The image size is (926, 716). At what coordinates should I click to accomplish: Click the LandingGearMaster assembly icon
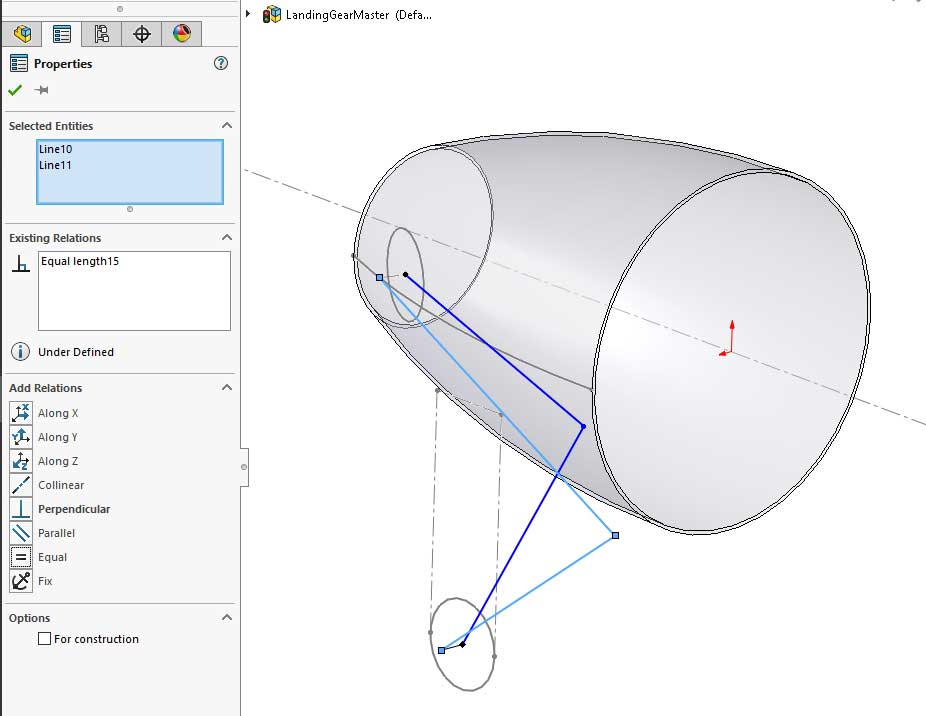click(272, 15)
